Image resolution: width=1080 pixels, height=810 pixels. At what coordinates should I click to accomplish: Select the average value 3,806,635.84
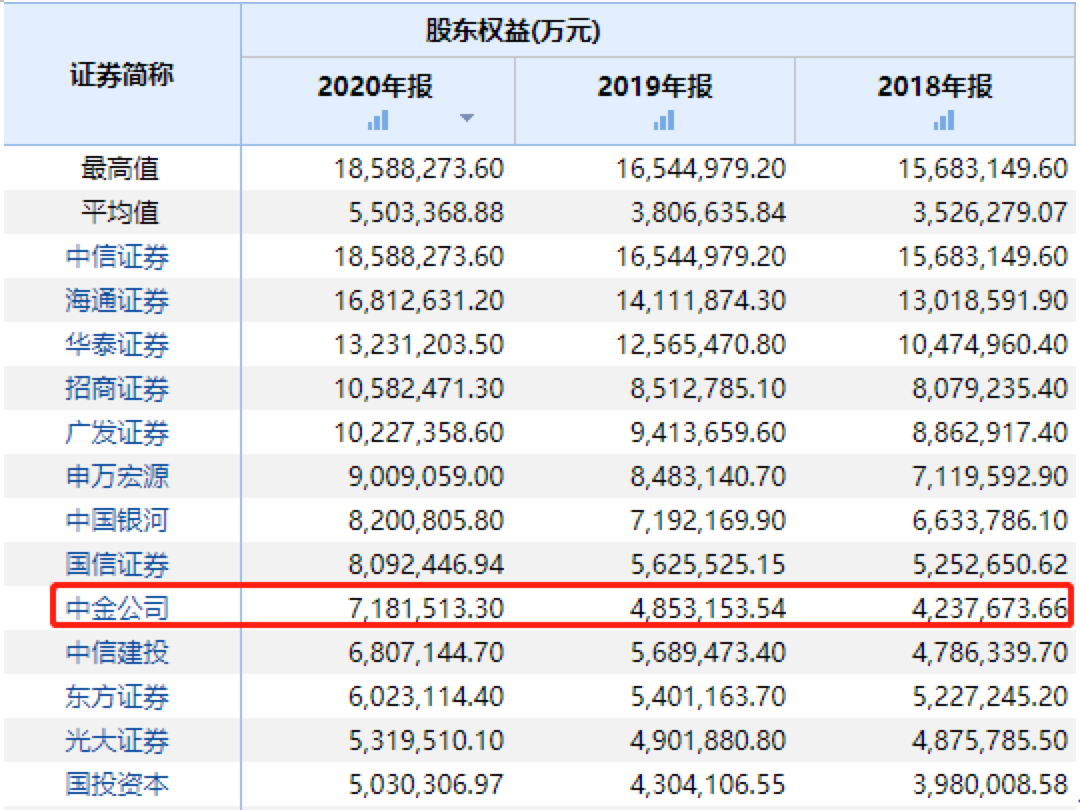point(708,213)
